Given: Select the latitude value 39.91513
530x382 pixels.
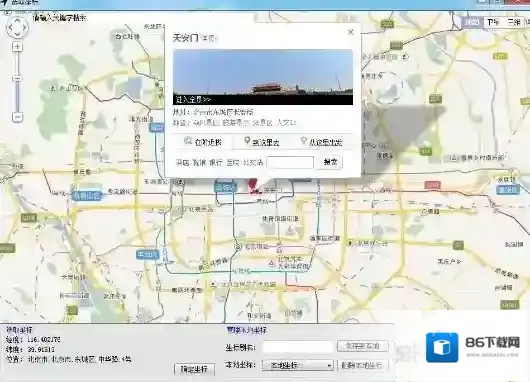Looking at the screenshot, I should (41, 350).
